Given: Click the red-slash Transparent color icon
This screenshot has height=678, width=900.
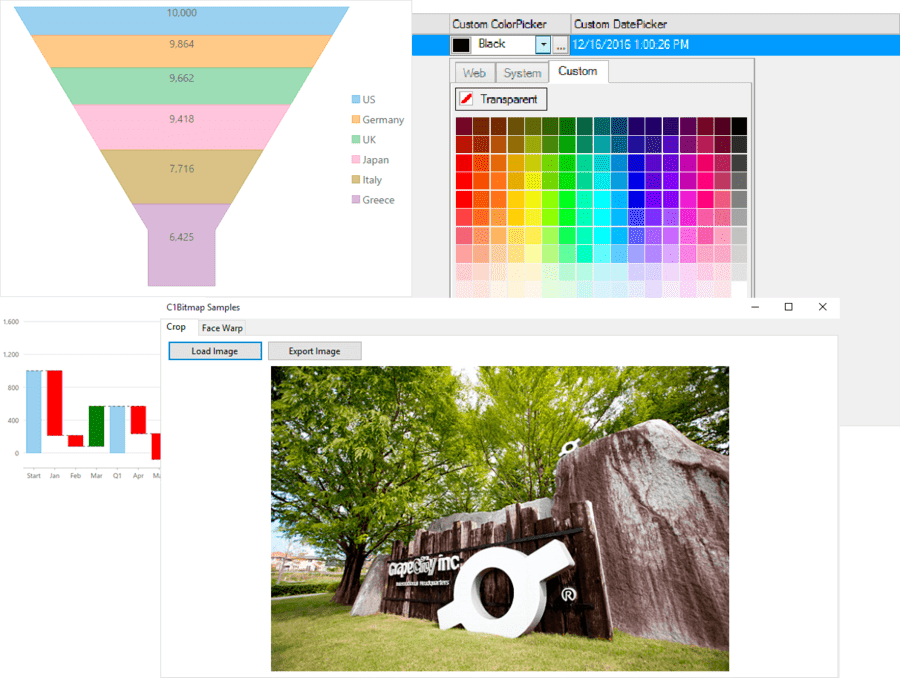Looking at the screenshot, I should point(470,99).
